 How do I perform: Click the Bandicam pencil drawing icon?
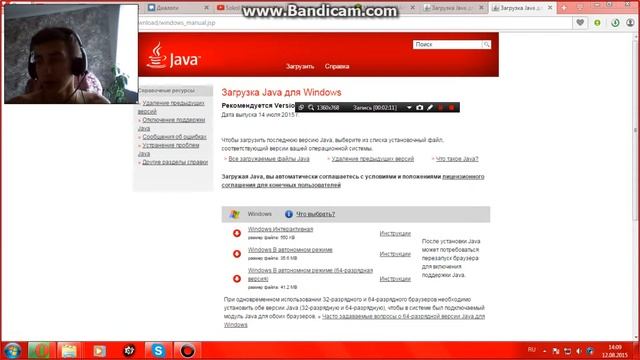430,107
